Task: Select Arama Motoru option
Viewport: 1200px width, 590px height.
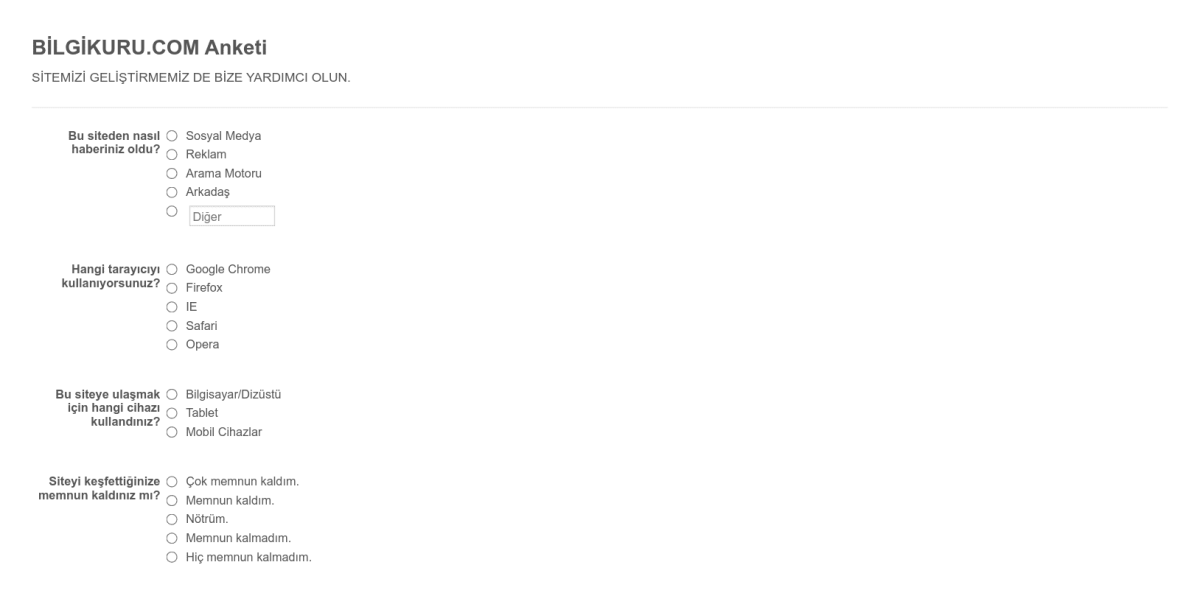Action: tap(172, 173)
